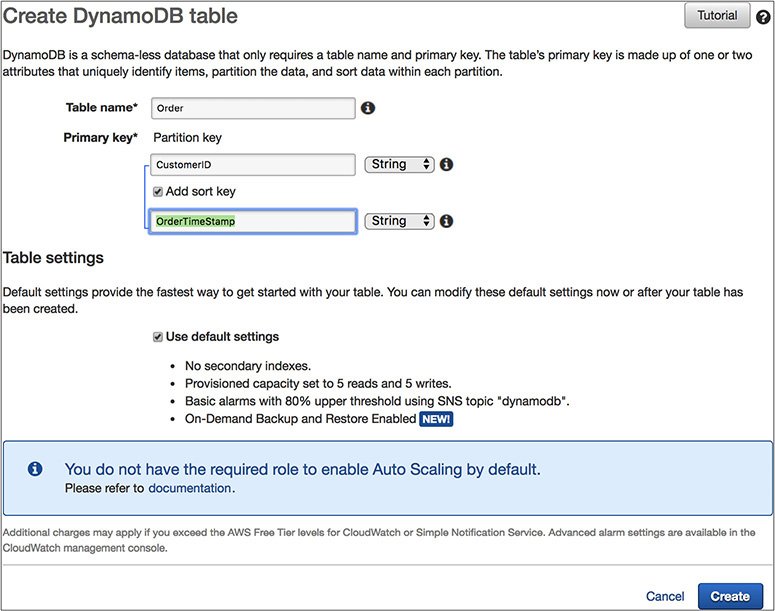Click the Create DynamoDB table heading
The image size is (775, 611).
click(121, 17)
